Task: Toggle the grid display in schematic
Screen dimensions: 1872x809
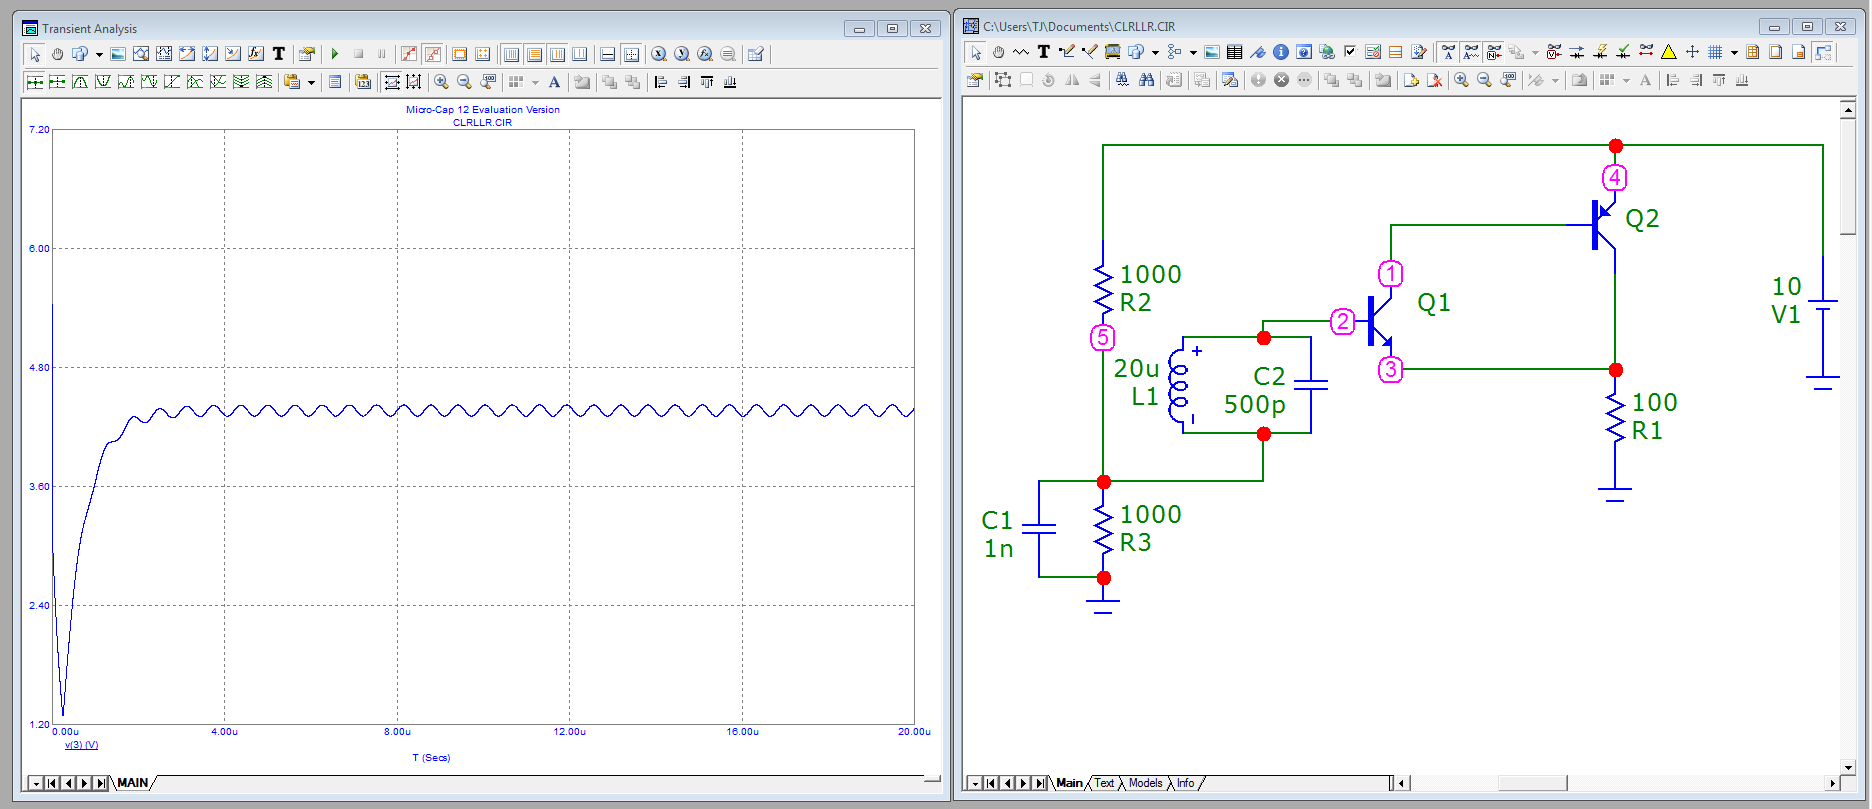Action: [1714, 52]
